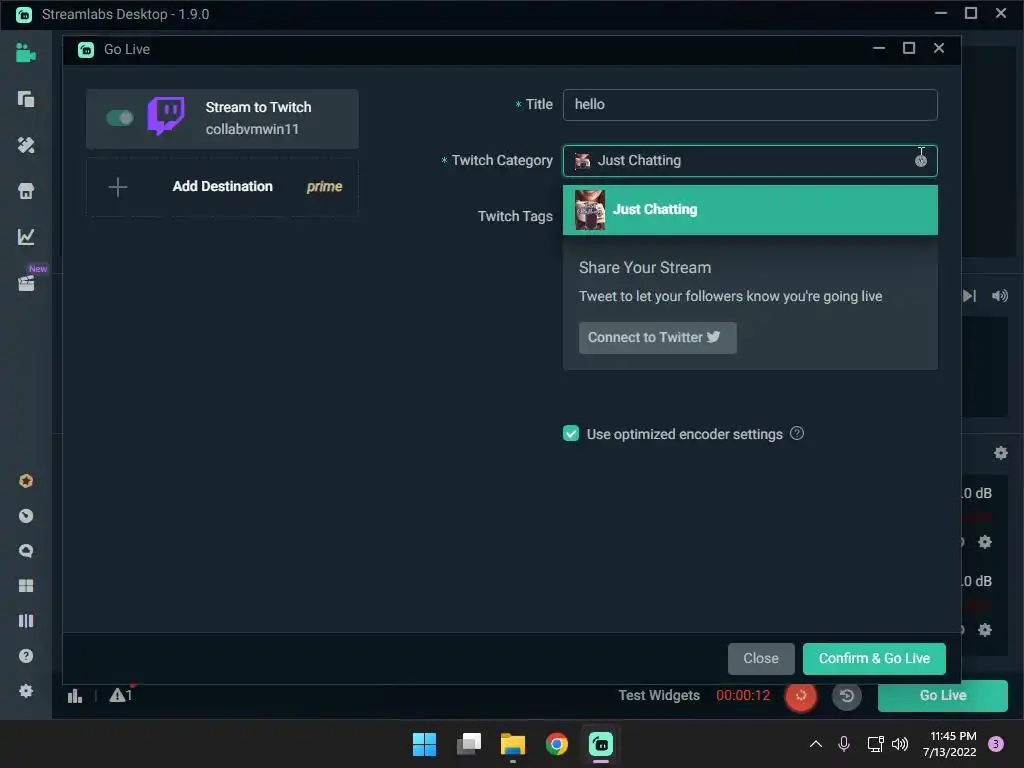Click the Close button
Screen dimensions: 1024x768
coord(761,658)
